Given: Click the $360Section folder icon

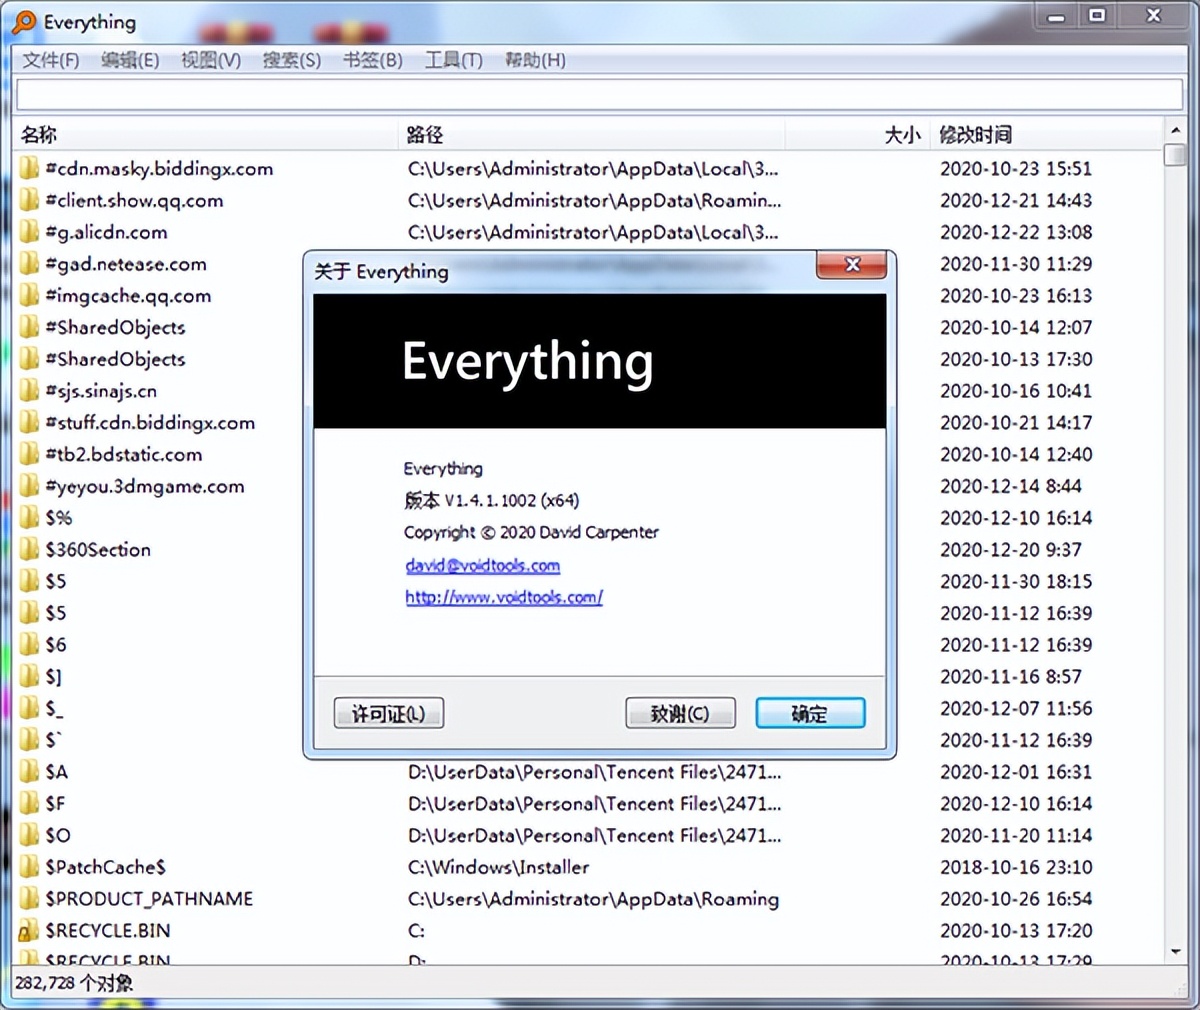Looking at the screenshot, I should [30, 550].
